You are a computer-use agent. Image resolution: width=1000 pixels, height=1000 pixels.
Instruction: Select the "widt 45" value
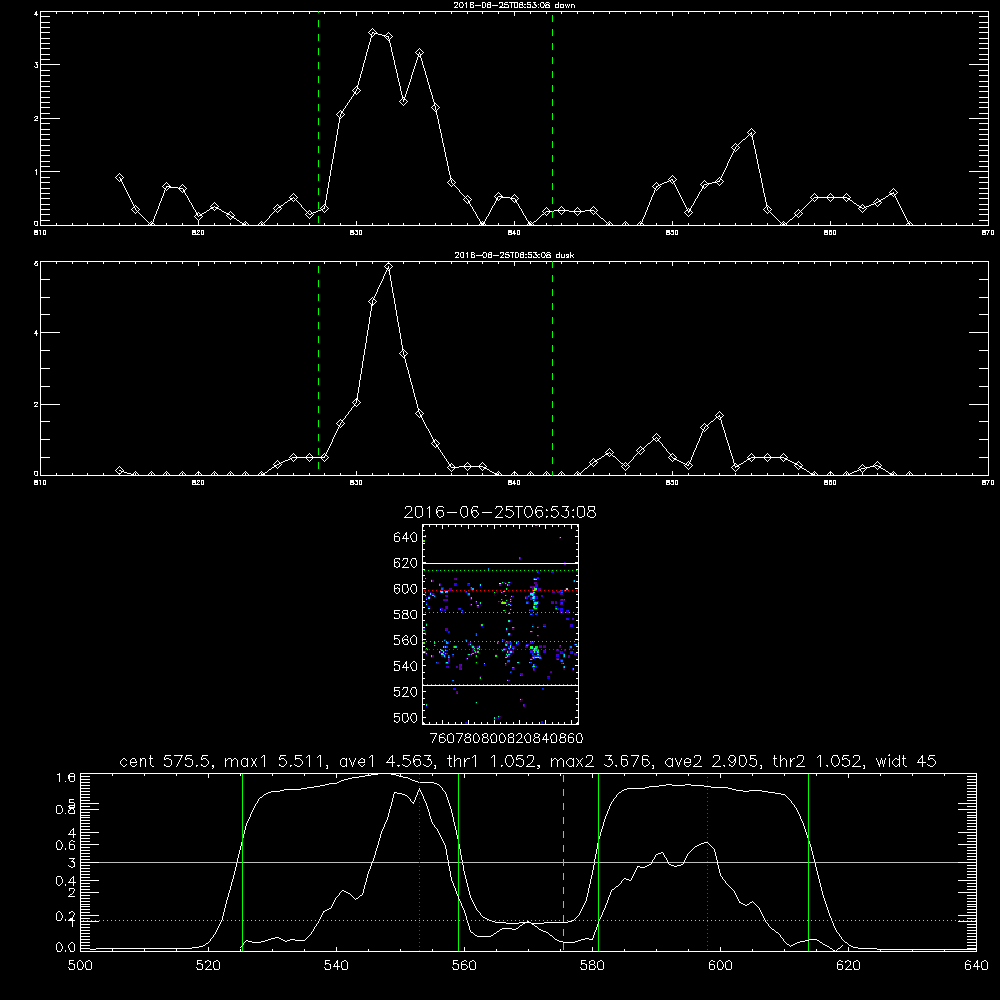[x=906, y=761]
